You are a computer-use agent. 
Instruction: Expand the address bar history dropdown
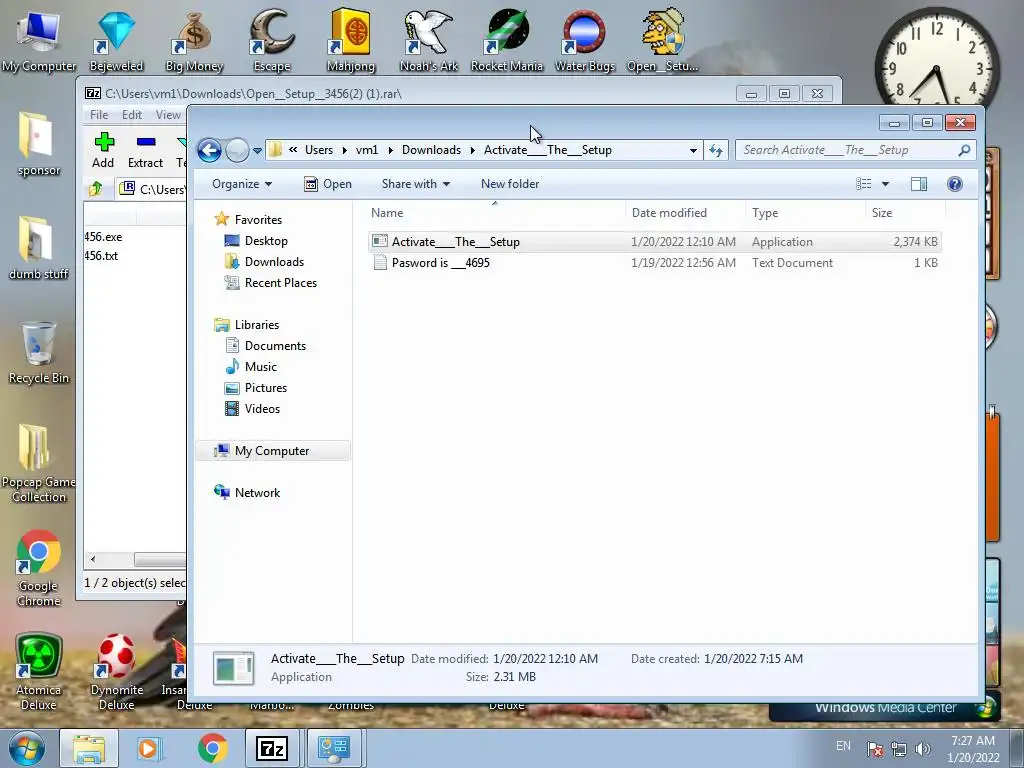[693, 151]
